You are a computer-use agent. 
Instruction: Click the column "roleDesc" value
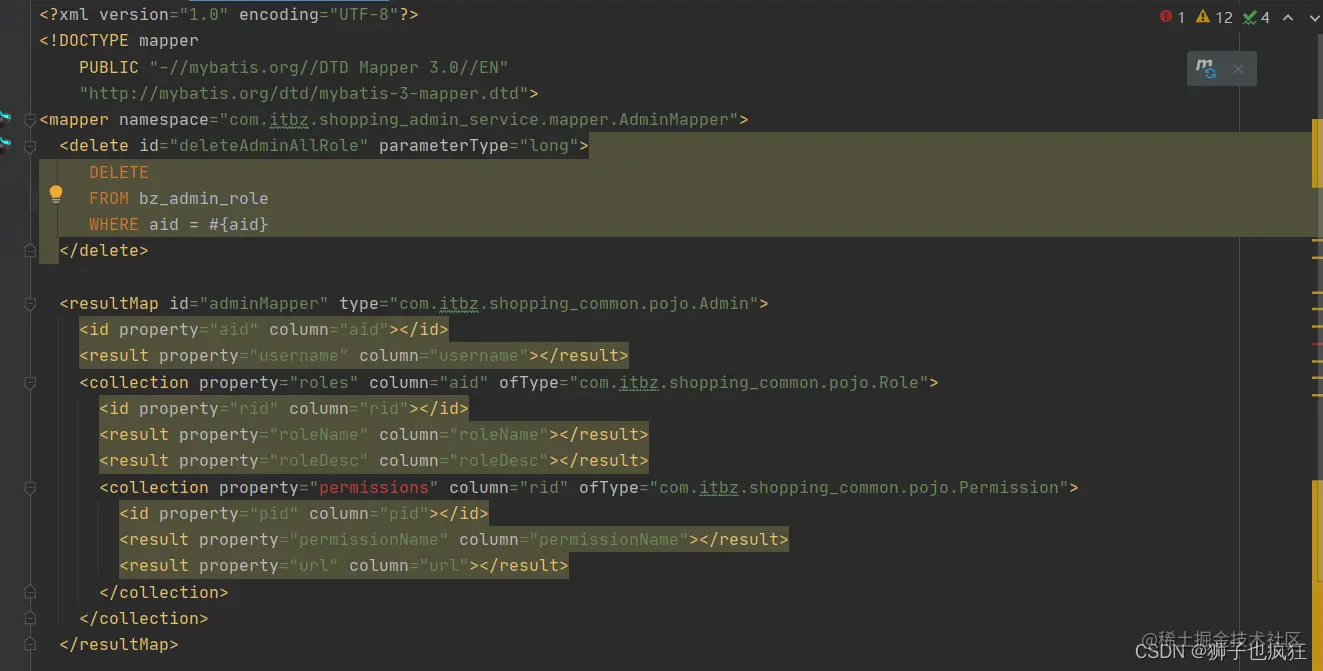pyautogui.click(x=499, y=461)
